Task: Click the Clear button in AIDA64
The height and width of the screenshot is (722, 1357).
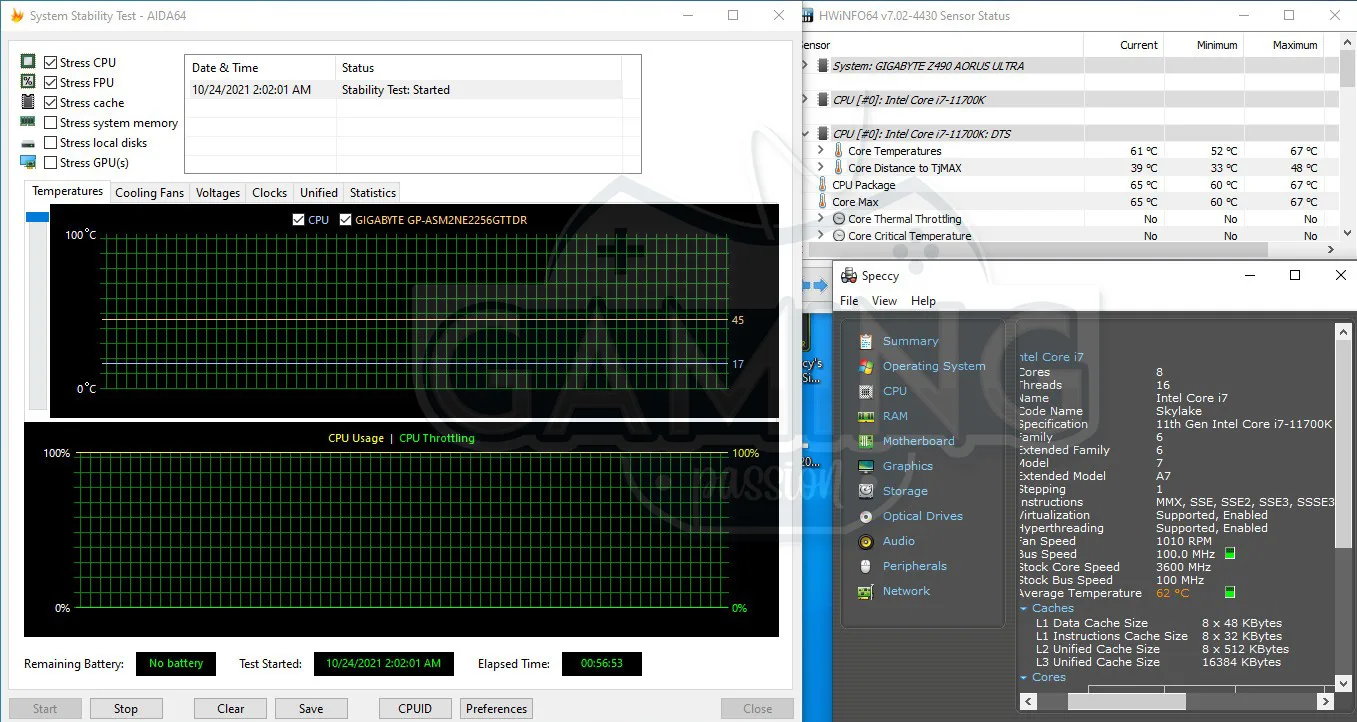Action: (231, 709)
